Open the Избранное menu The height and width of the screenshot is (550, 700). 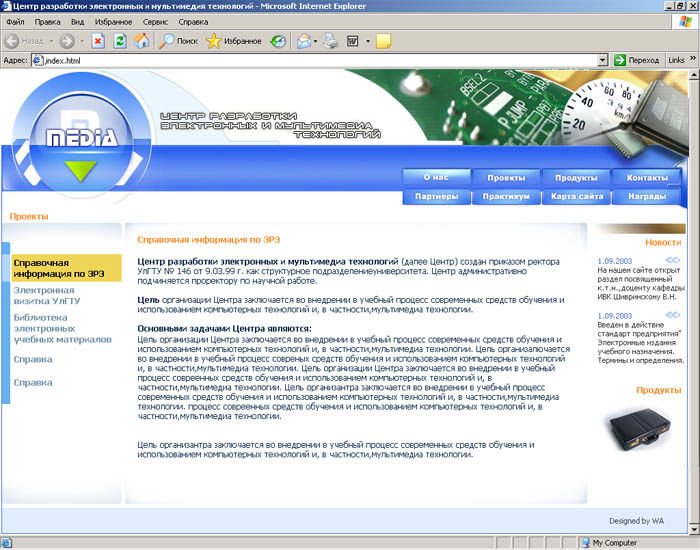(x=113, y=22)
